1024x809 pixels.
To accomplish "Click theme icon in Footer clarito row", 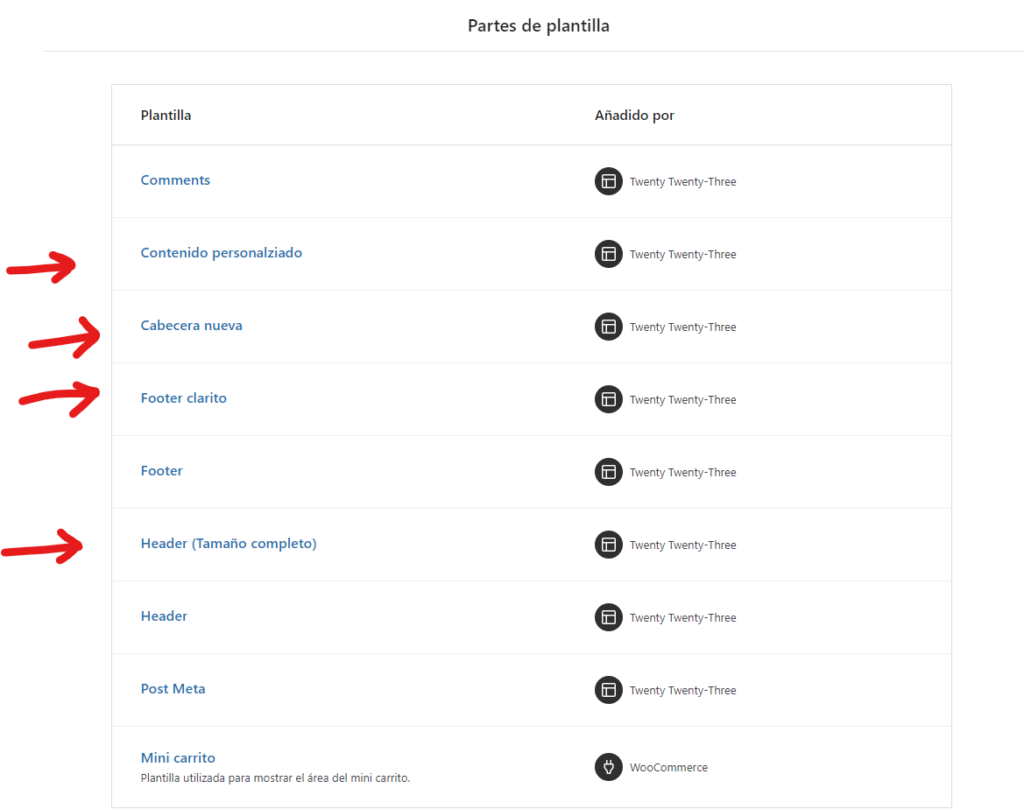I will 608,400.
